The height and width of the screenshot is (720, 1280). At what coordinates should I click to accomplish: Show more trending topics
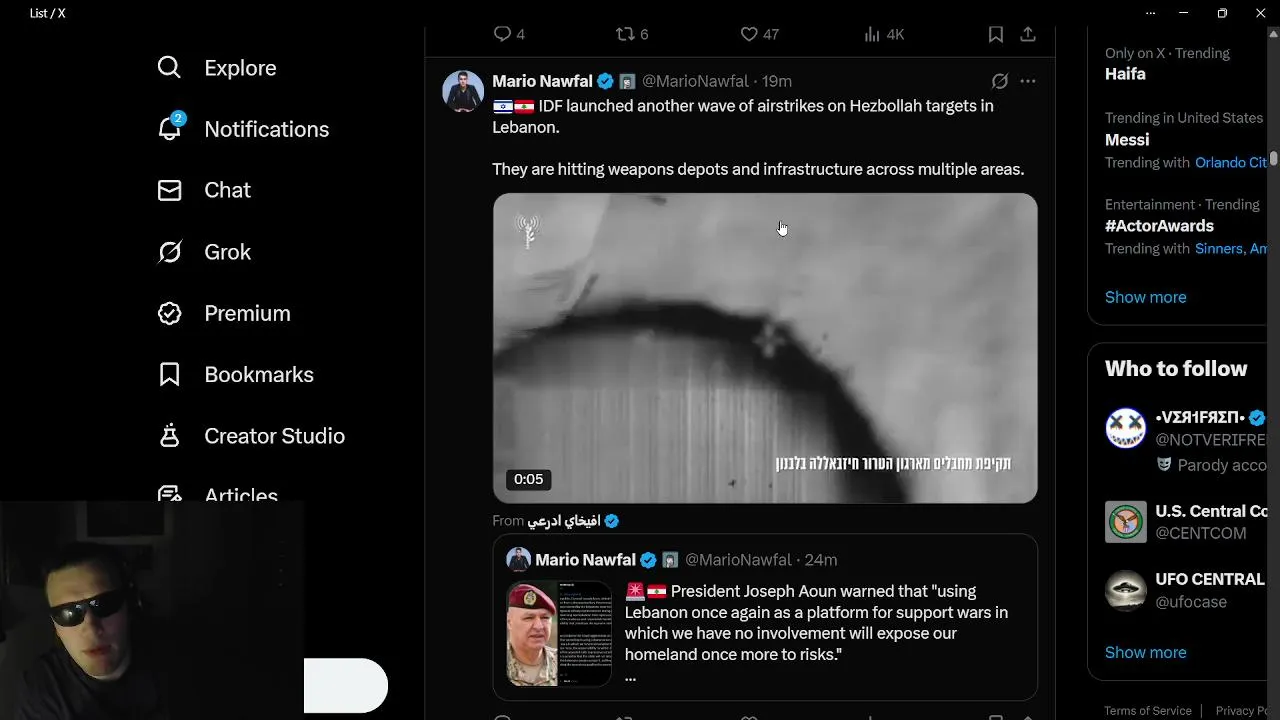click(x=1145, y=297)
